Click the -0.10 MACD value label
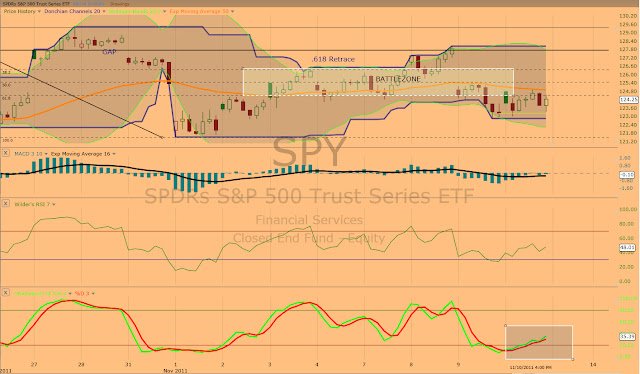 [627, 175]
